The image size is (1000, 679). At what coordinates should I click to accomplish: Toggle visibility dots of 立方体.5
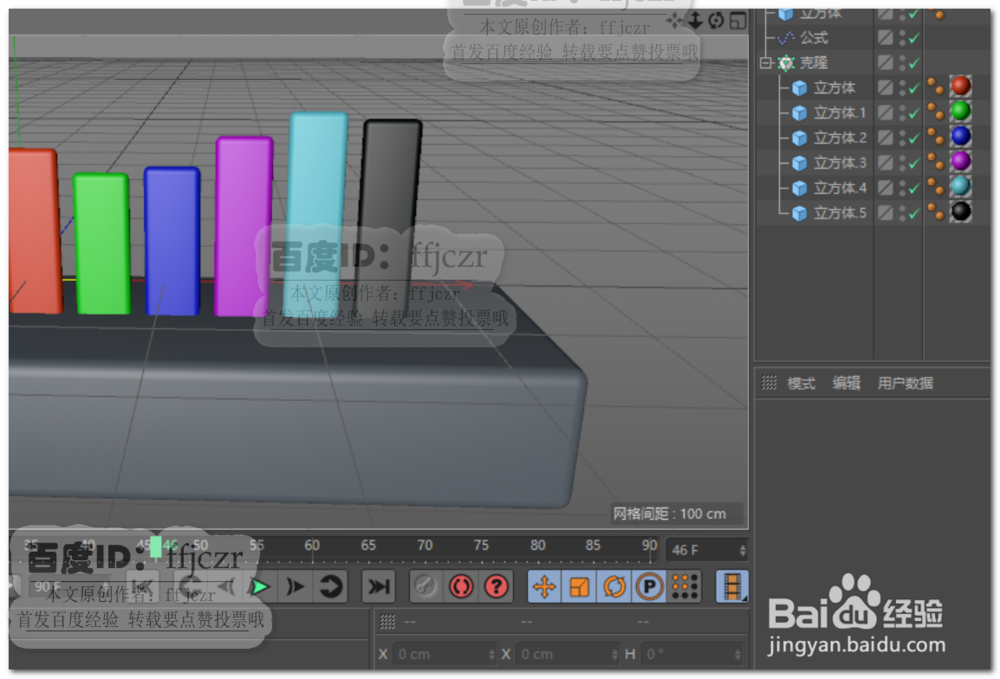[x=902, y=213]
